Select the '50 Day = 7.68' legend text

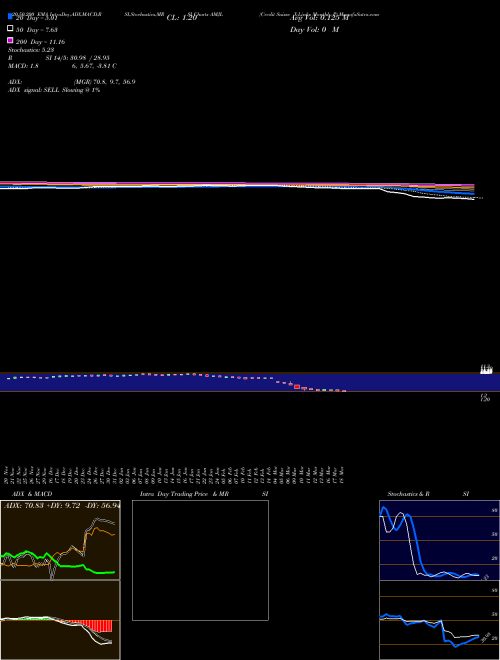37,30
